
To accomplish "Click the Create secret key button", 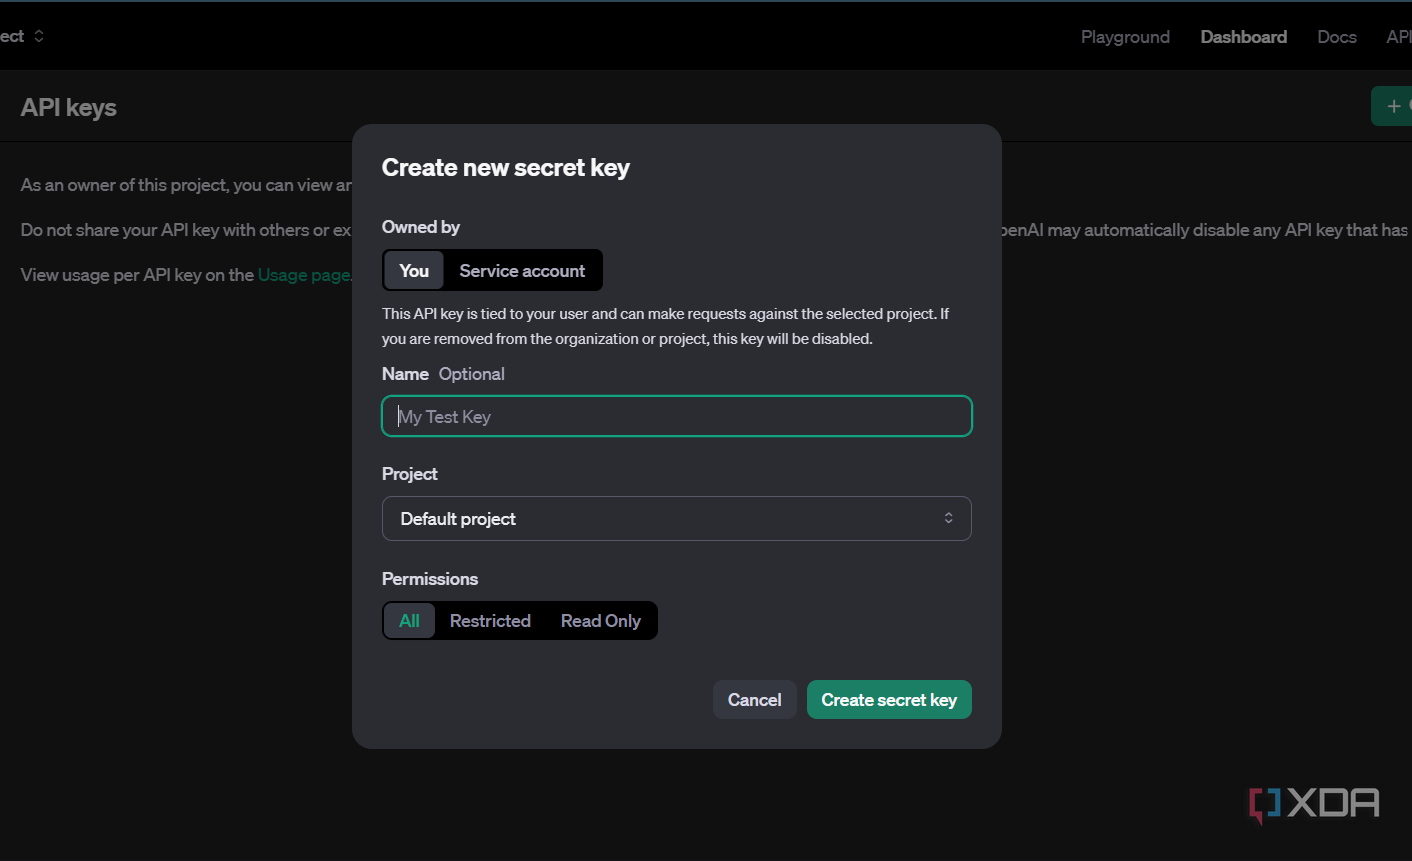I will 889,700.
